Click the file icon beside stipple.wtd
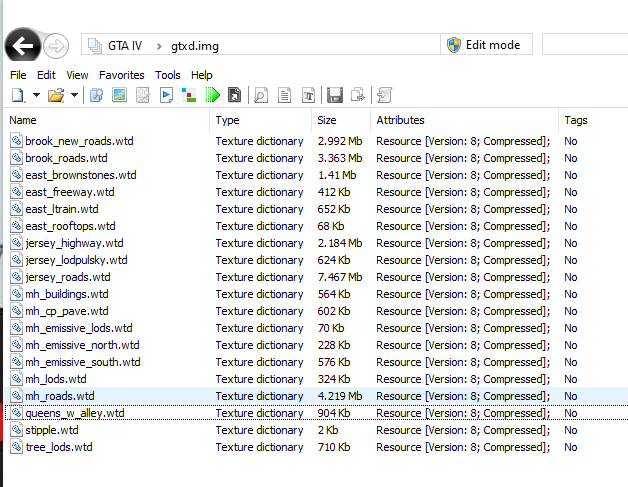Viewport: 628px width, 487px height. tap(16, 430)
